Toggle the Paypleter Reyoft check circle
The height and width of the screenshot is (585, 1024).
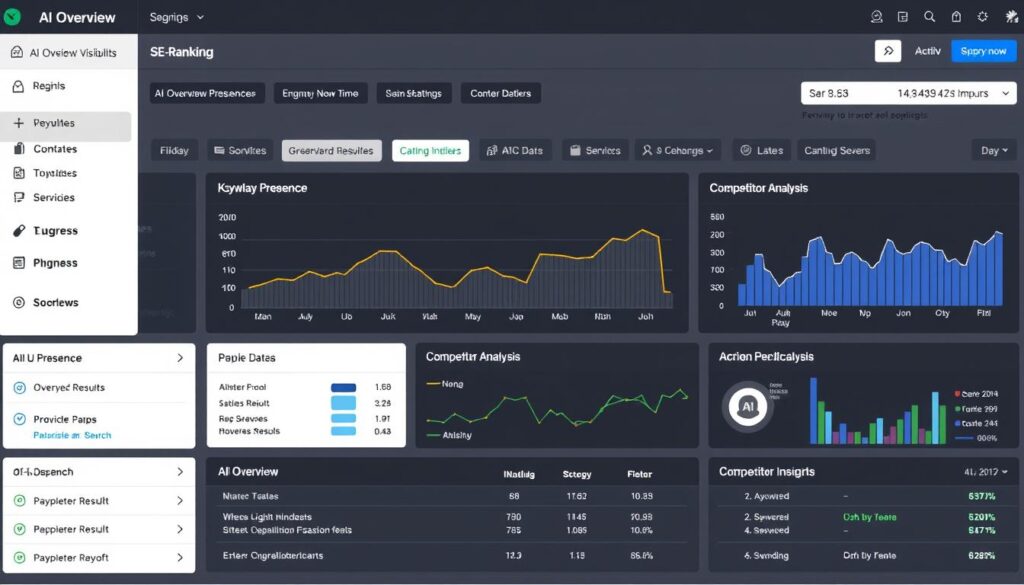coord(20,558)
